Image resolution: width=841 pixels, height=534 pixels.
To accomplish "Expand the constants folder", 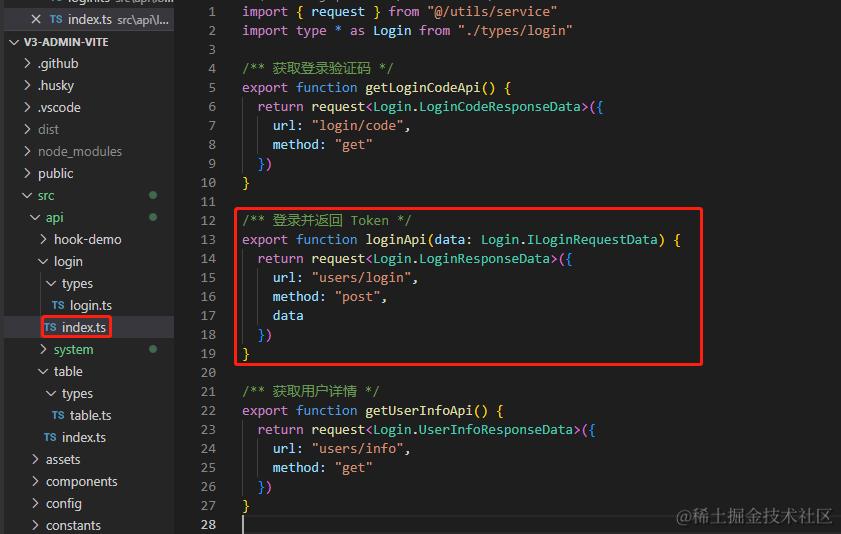I will click(x=35, y=525).
